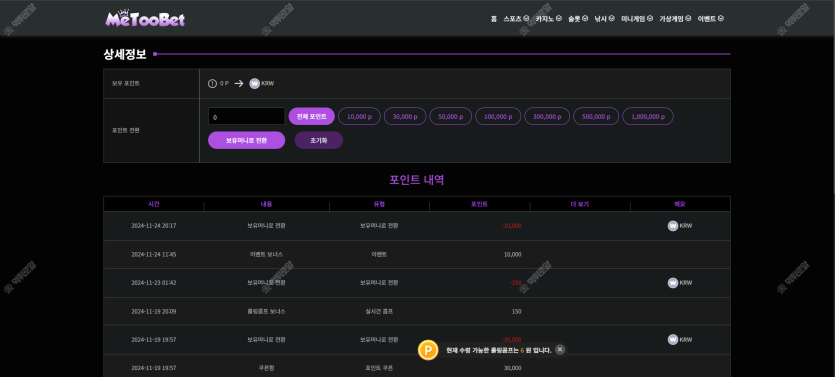Expand the 슬롯 dropdown arrow
Screen dimensions: 835x377
pos(585,18)
